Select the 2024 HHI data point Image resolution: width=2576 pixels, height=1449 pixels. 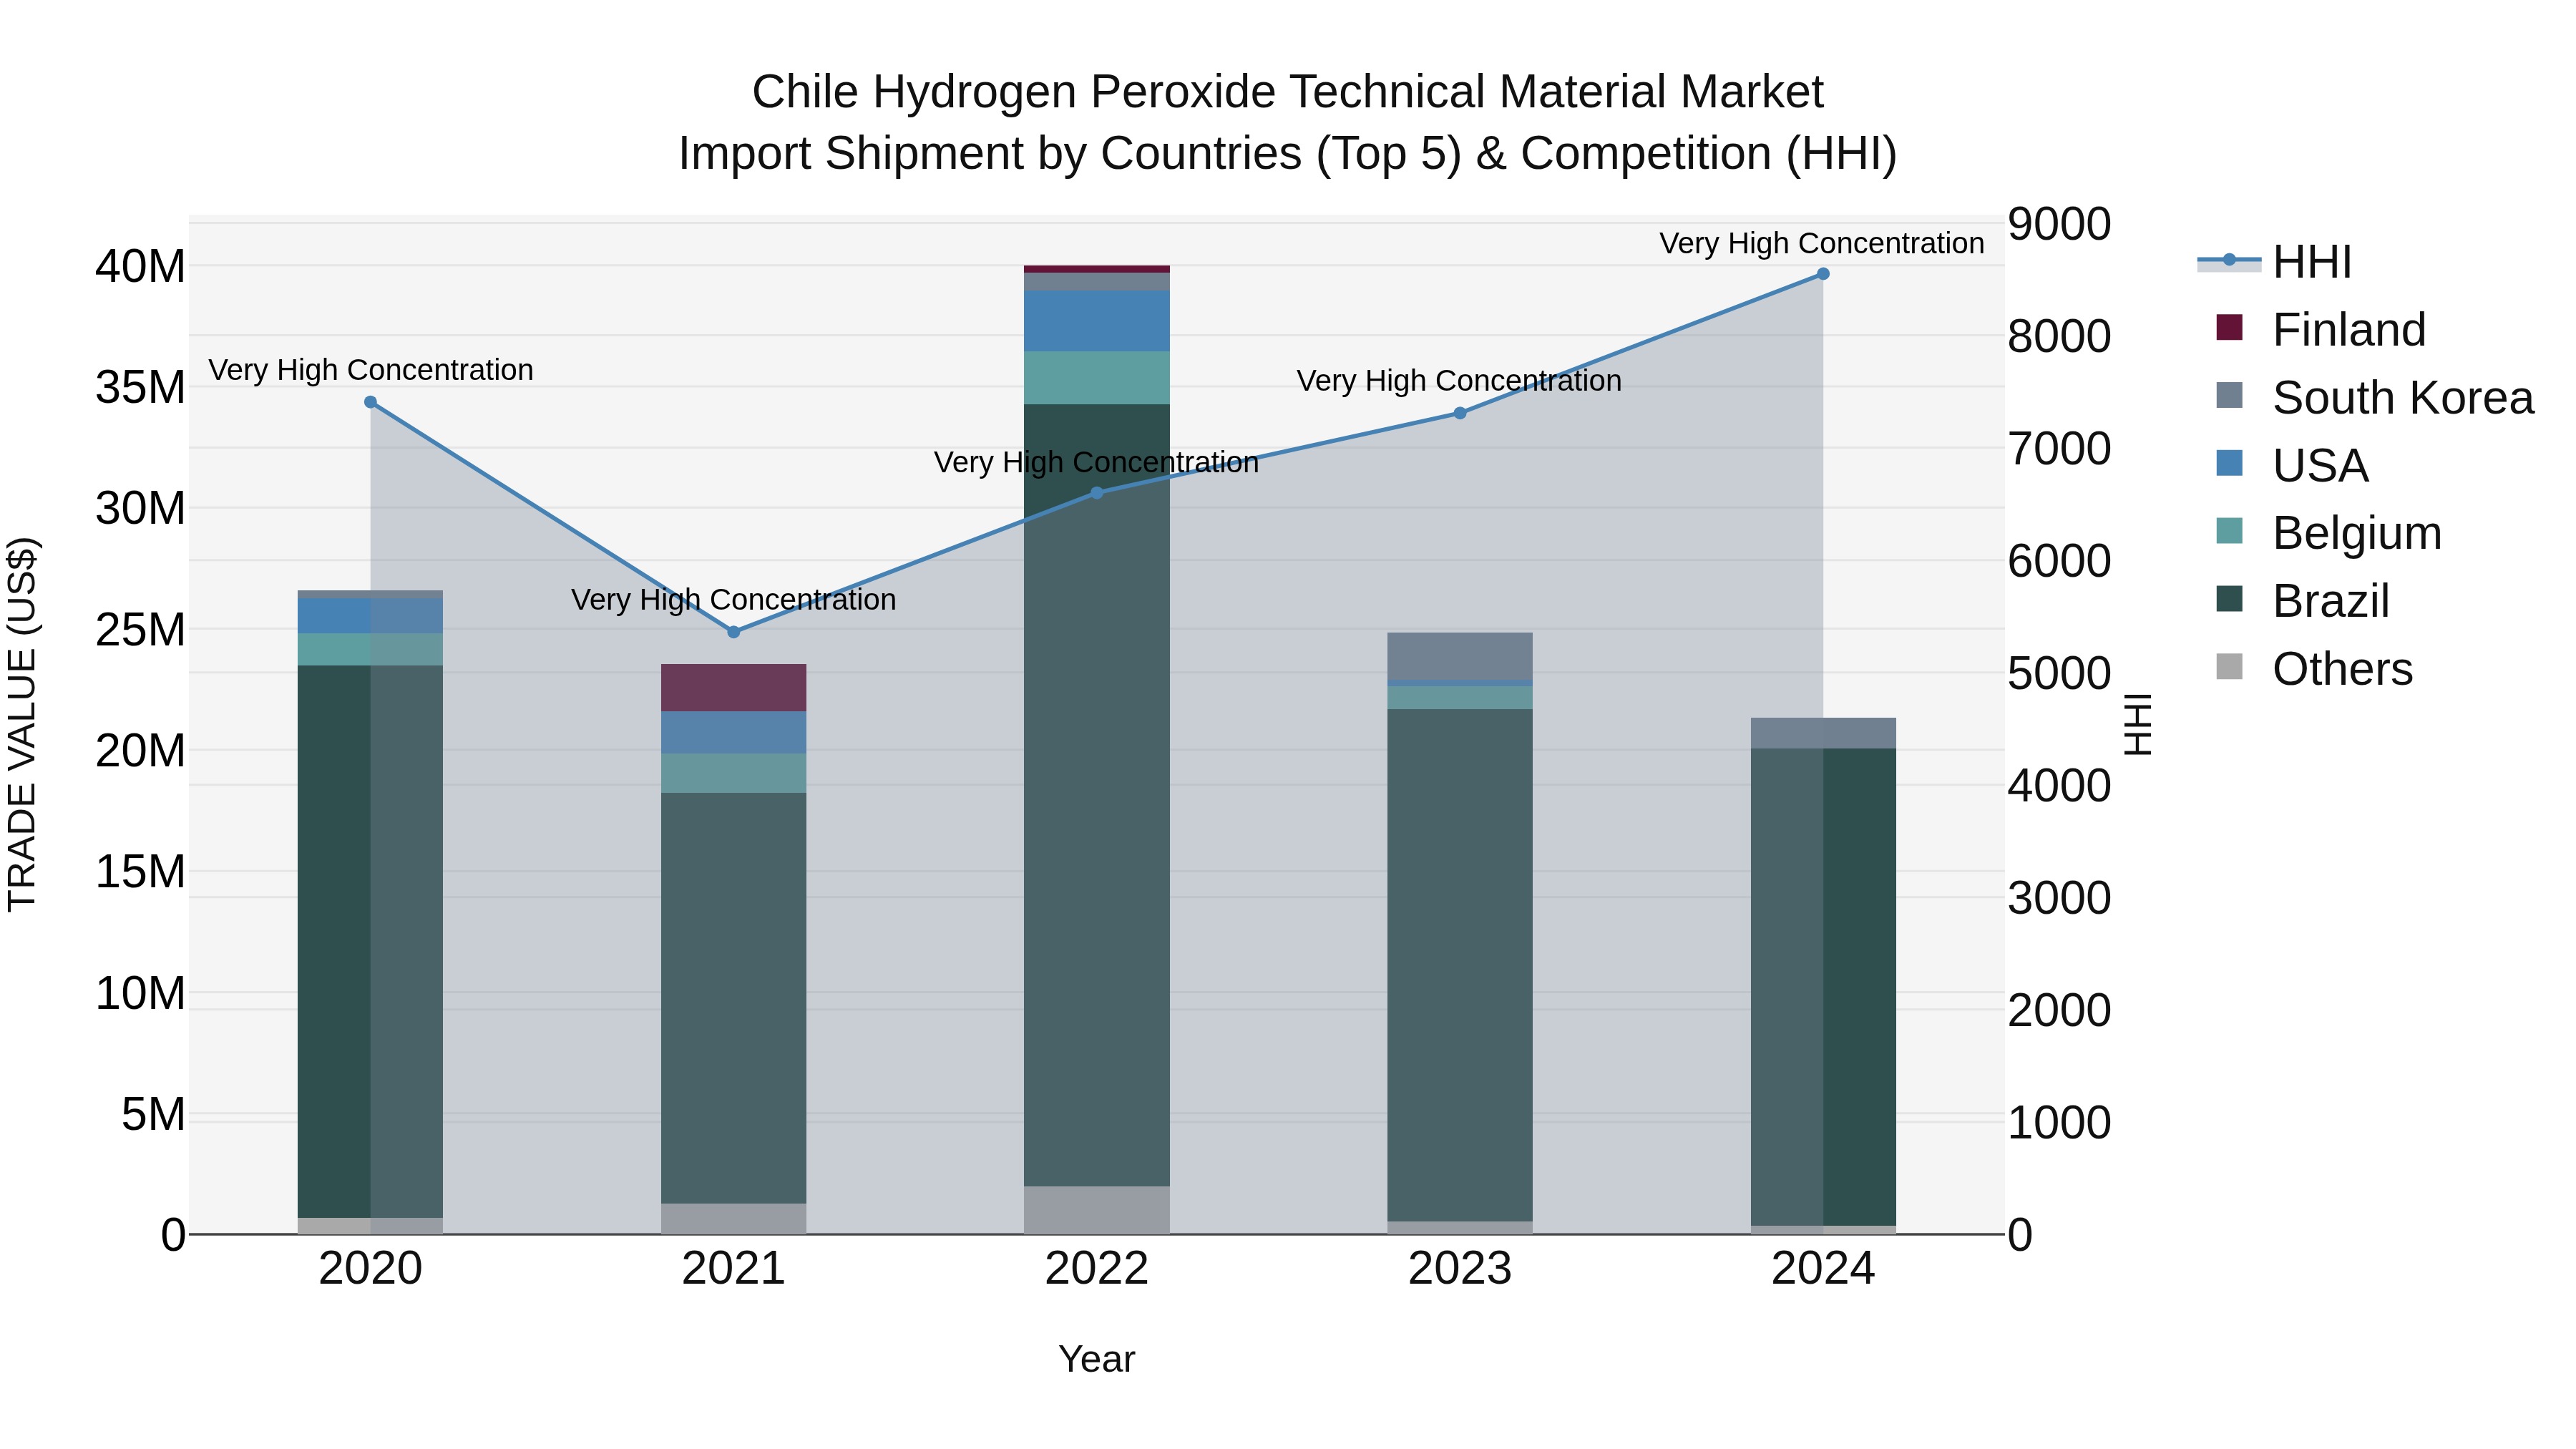pyautogui.click(x=1822, y=274)
